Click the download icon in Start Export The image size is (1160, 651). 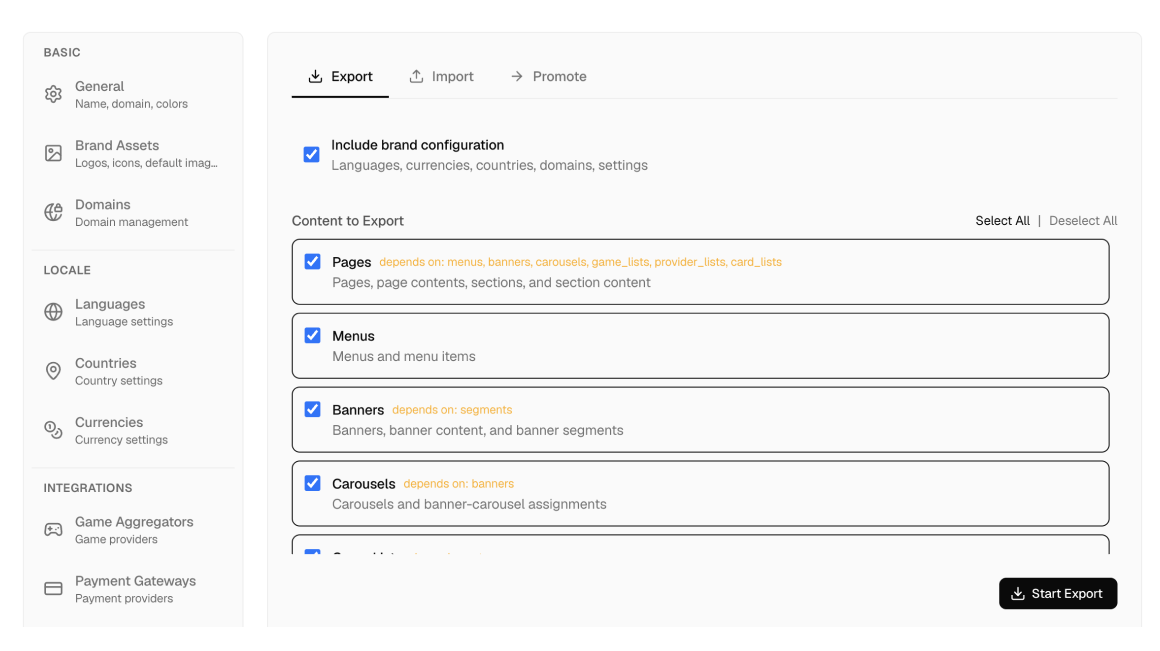pos(1018,593)
